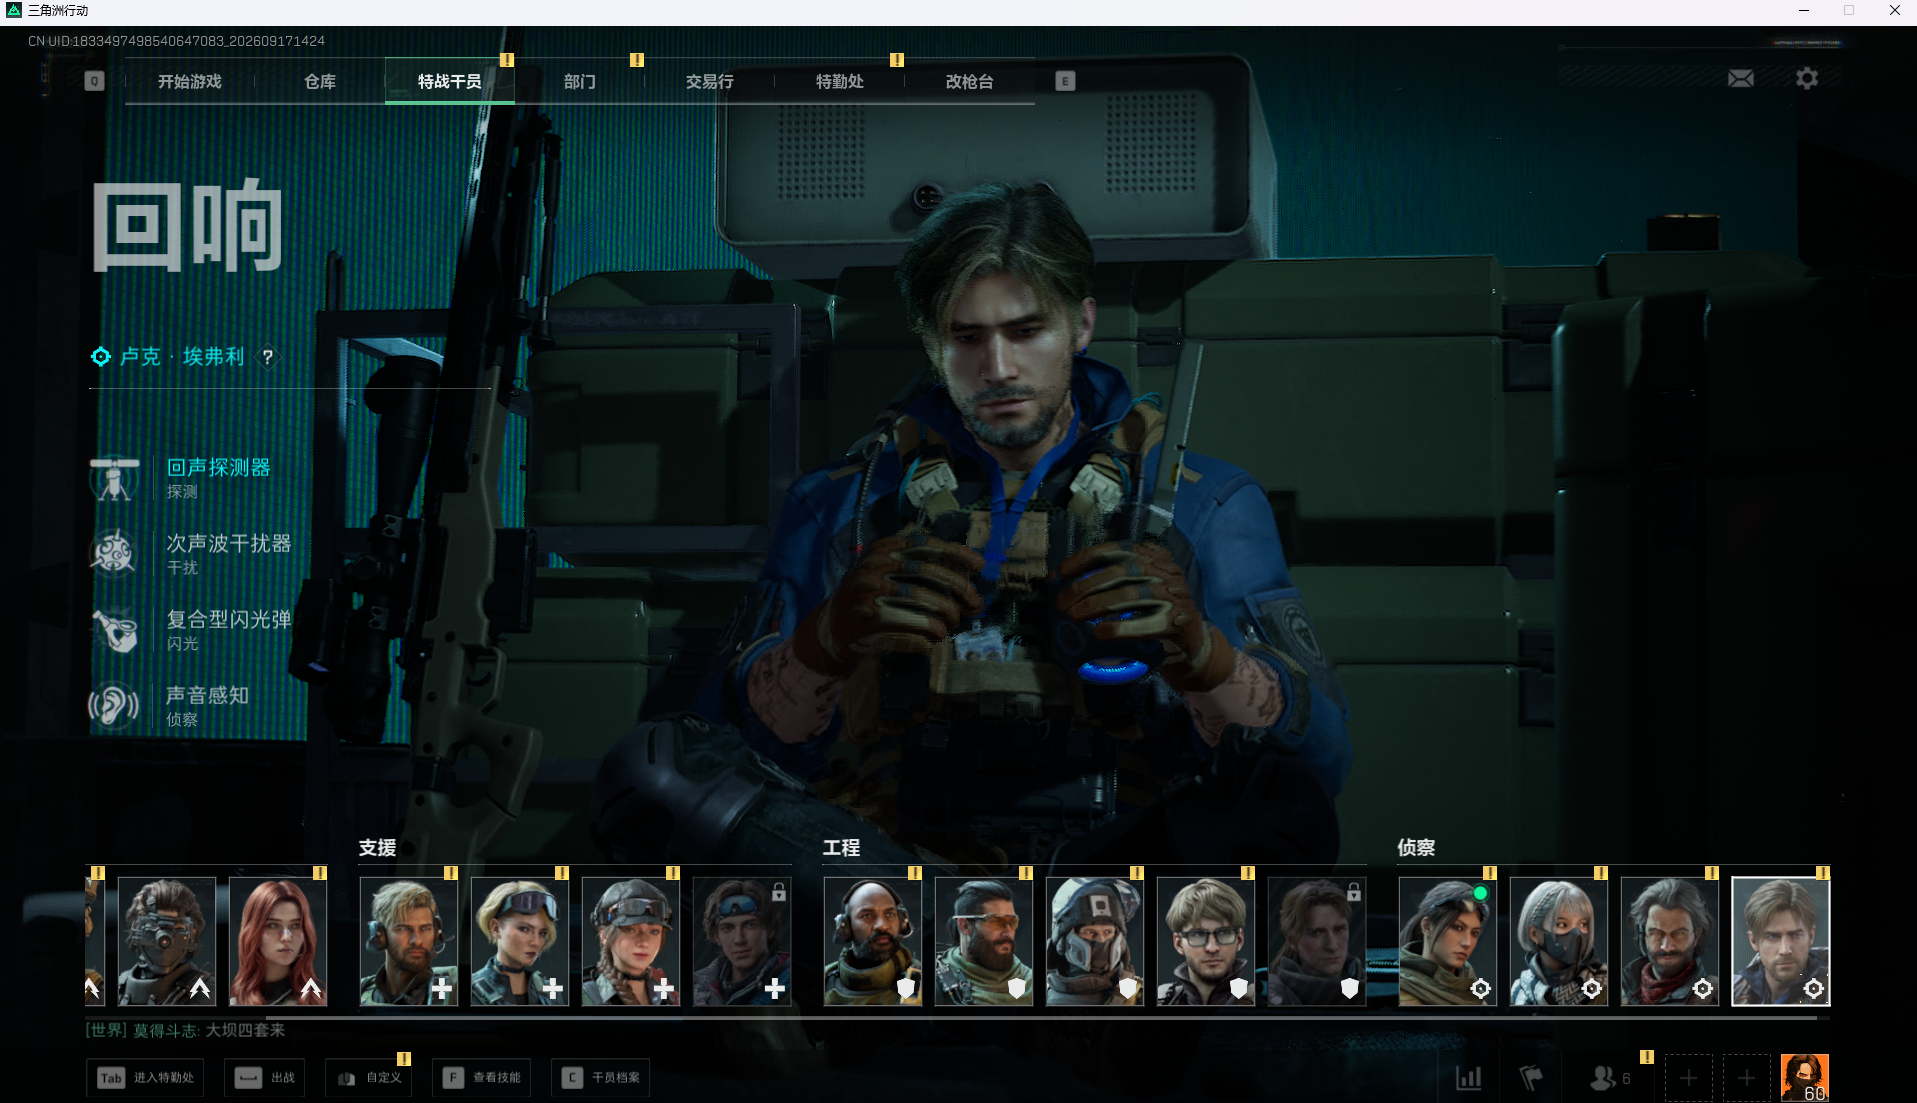Select the engineer with eyeglasses and blond hair
This screenshot has height=1103, width=1917.
(1206, 941)
